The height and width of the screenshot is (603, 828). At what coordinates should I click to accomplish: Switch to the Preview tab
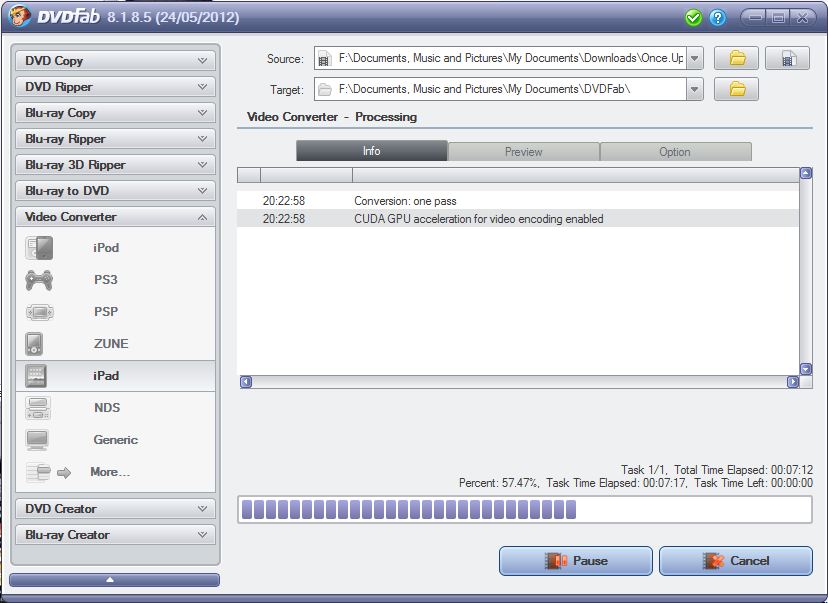tap(523, 152)
